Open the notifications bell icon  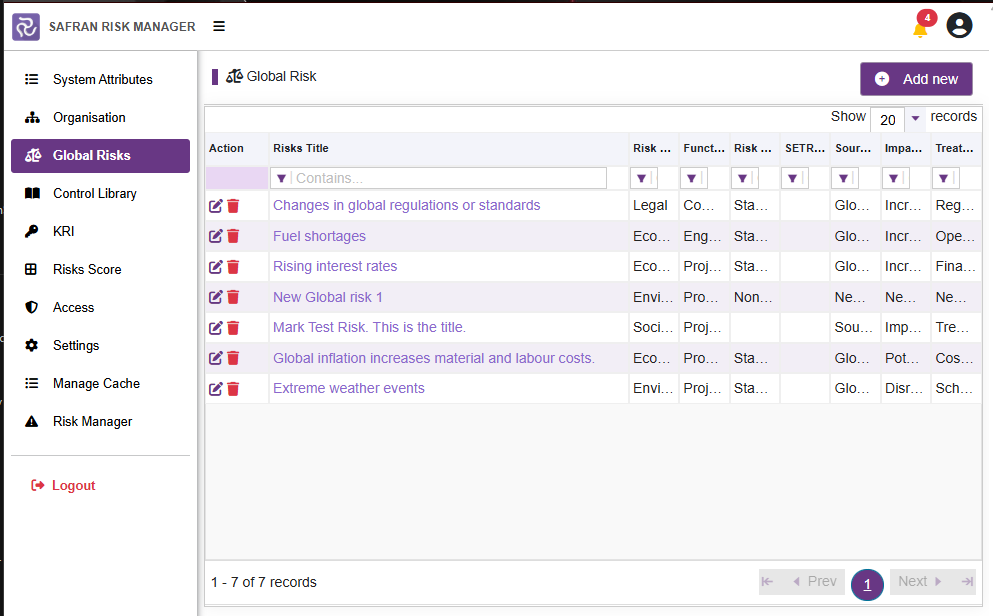tap(920, 29)
